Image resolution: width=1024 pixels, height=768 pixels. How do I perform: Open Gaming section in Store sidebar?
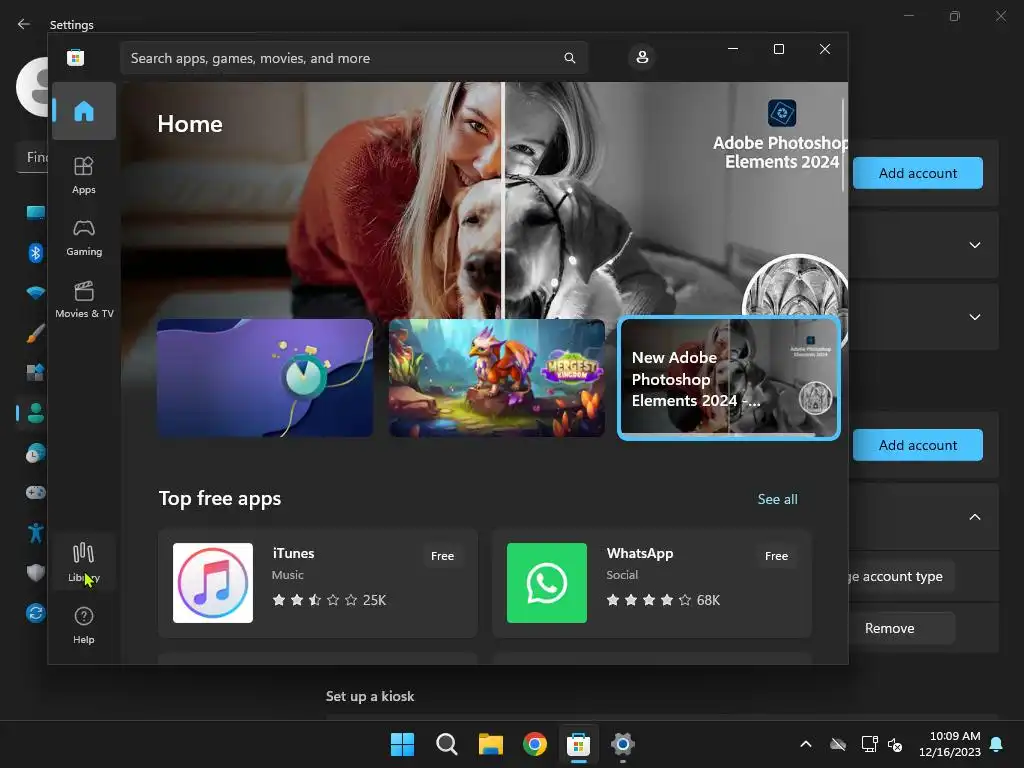click(x=84, y=237)
